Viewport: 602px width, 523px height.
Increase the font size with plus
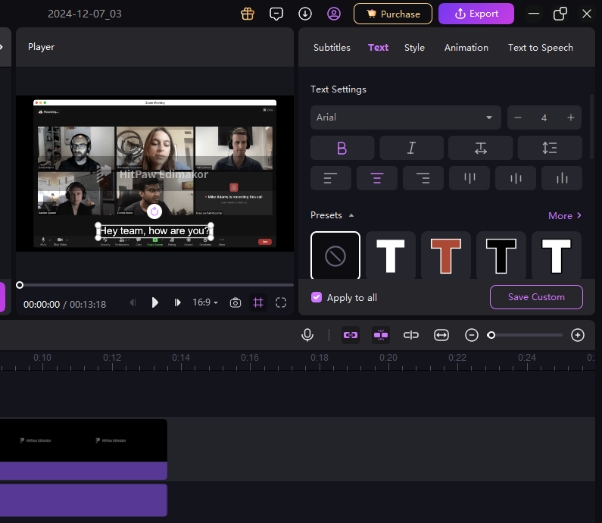[x=571, y=118]
